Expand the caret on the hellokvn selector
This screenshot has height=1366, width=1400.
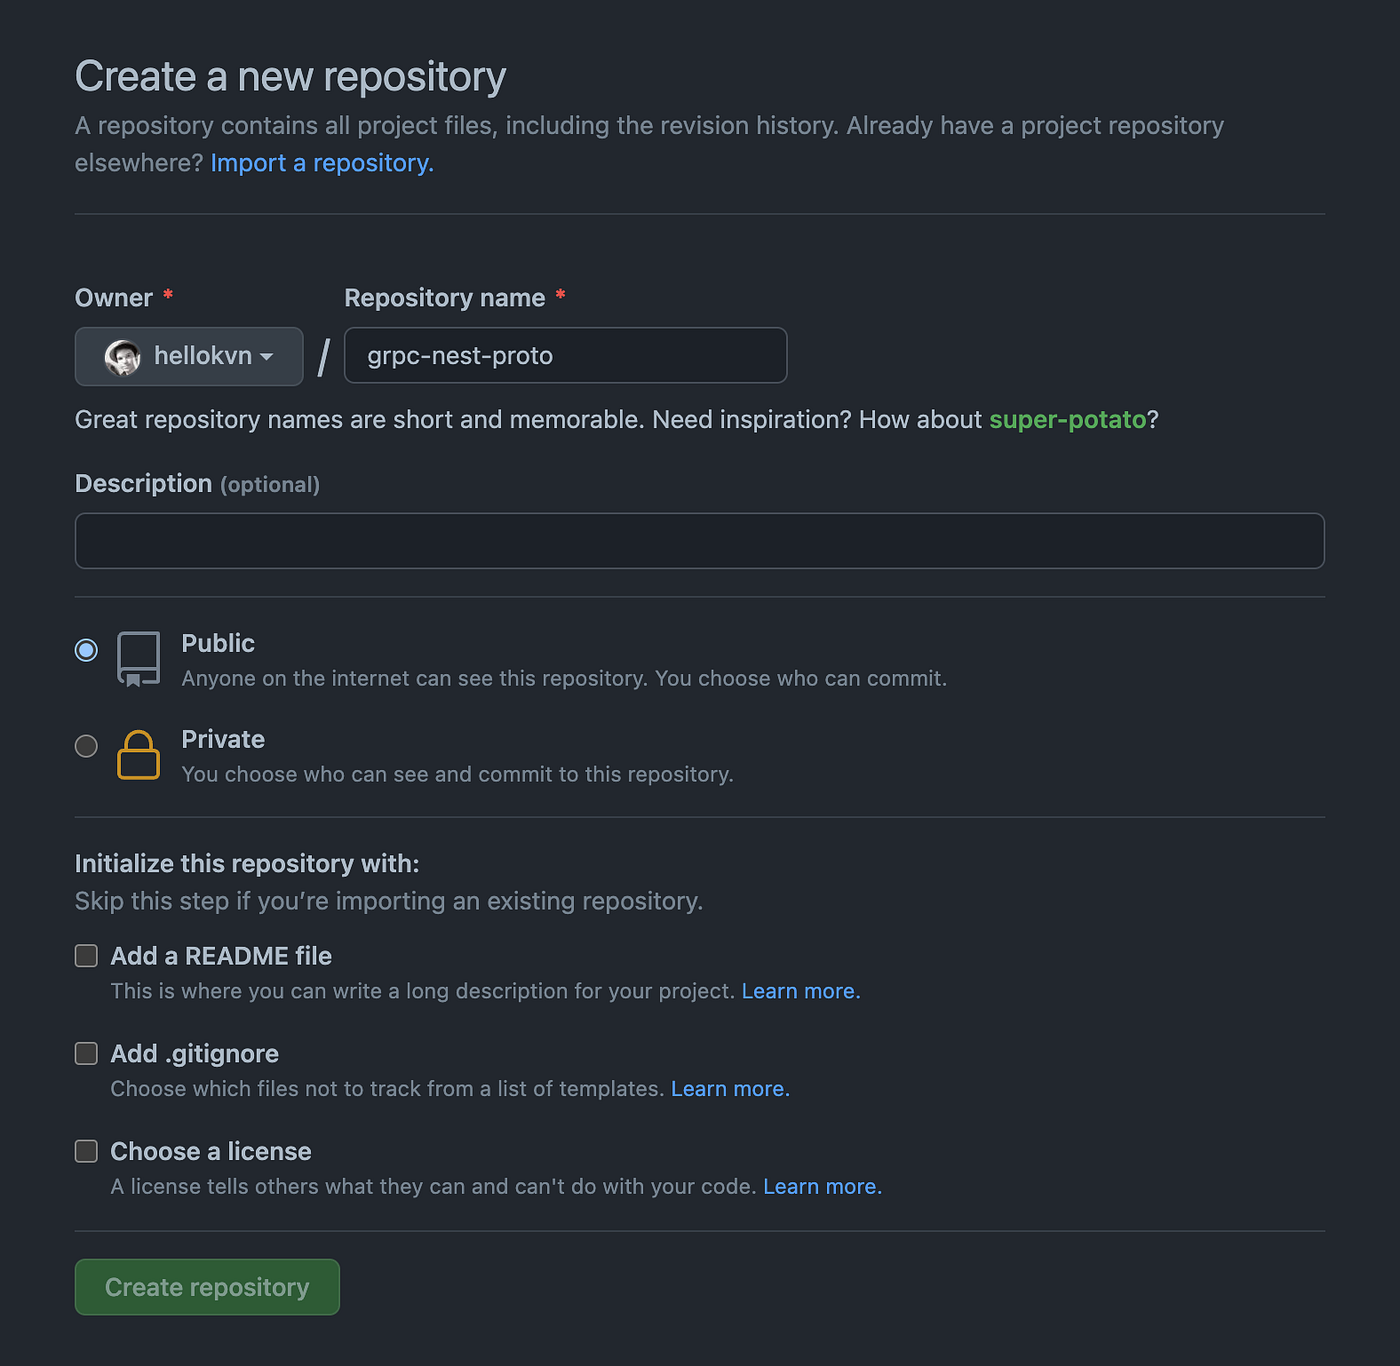266,357
